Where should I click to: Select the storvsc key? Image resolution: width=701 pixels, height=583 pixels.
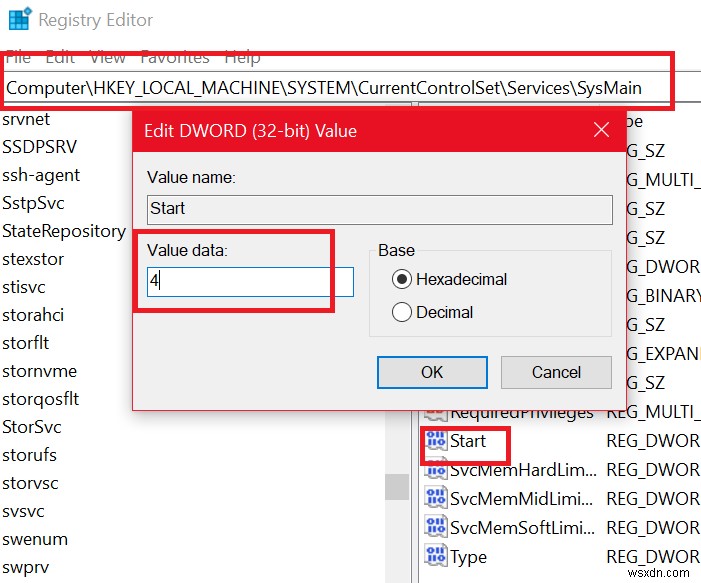(x=30, y=483)
